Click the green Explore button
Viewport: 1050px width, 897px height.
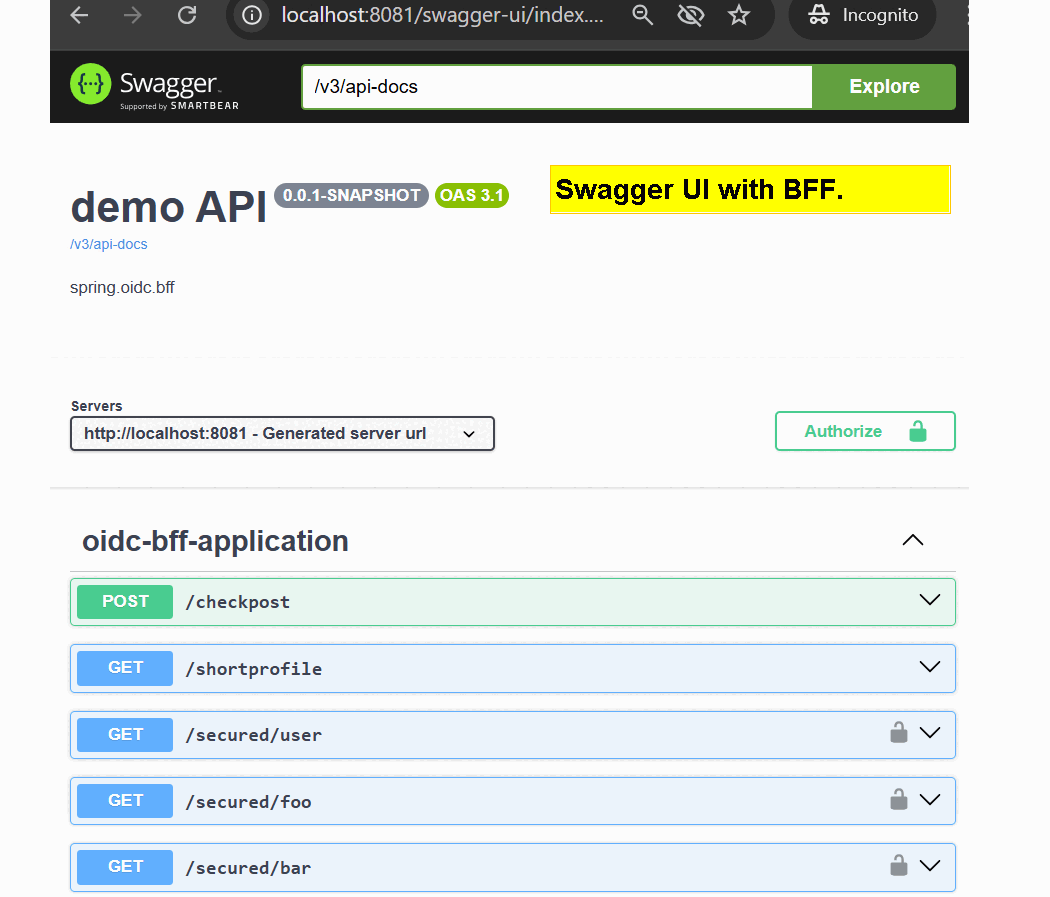tap(884, 86)
